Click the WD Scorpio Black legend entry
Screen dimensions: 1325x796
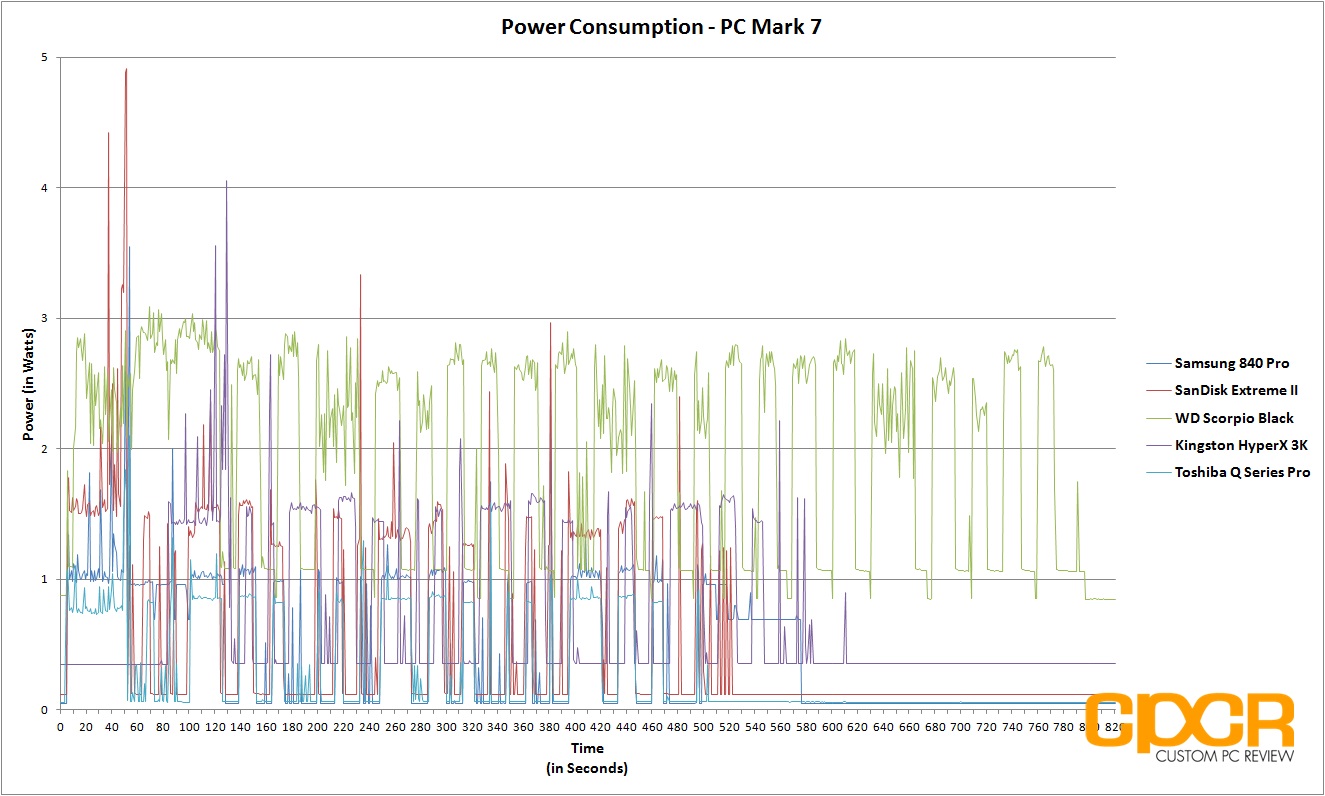click(1219, 418)
